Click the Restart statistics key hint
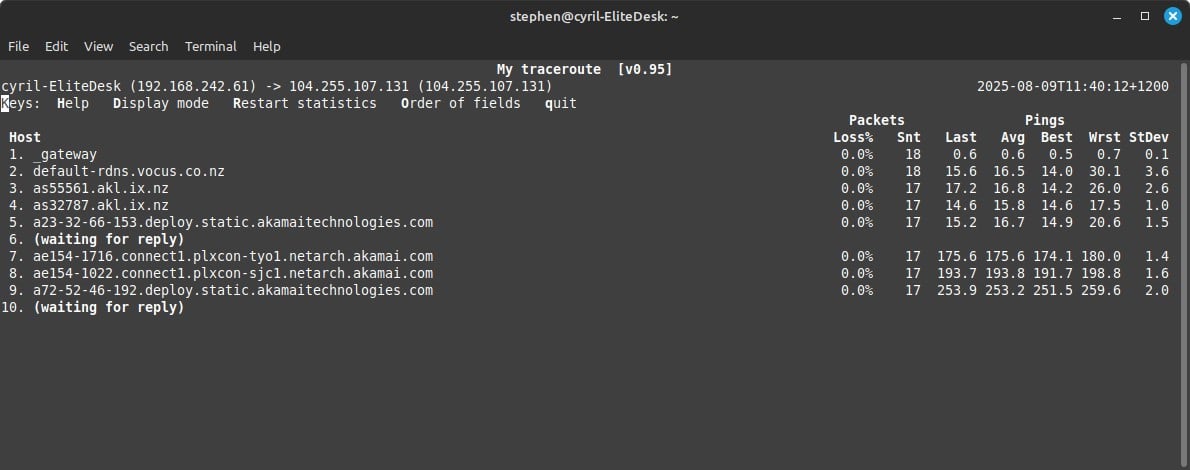 point(305,103)
